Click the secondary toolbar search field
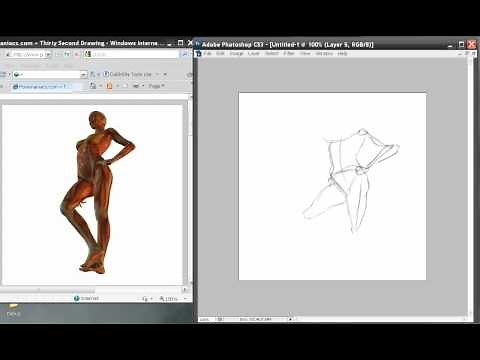The width and height of the screenshot is (480, 360). (x=50, y=74)
